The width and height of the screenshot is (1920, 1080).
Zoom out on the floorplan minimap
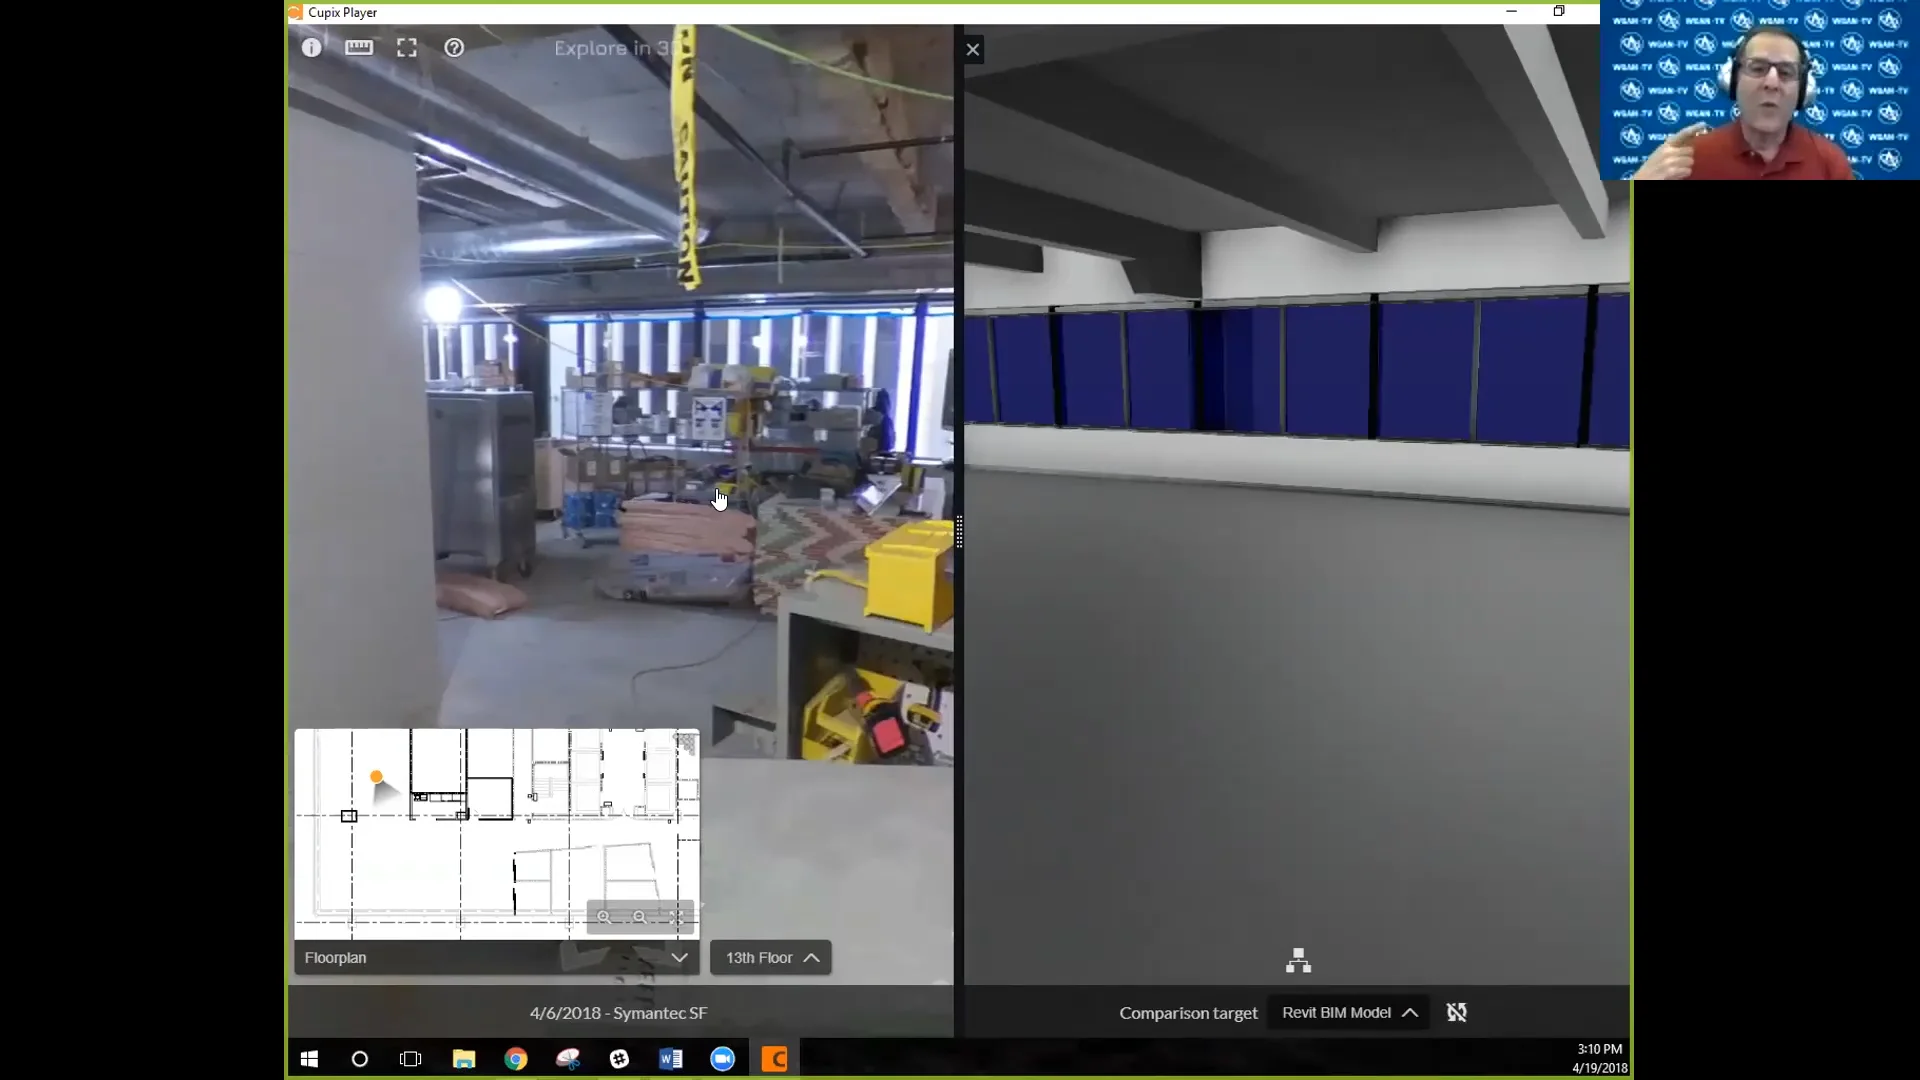[x=640, y=916]
